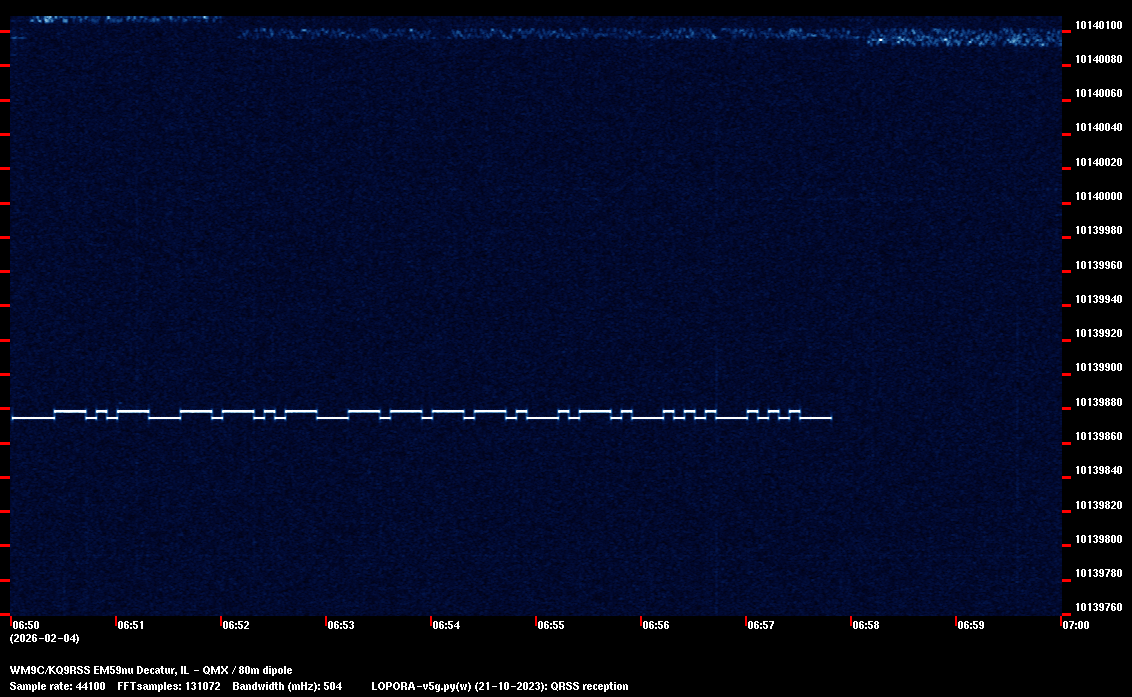This screenshot has height=697, width=1132.
Task: Click the Sample rate: 44100 text
Action: point(57,686)
